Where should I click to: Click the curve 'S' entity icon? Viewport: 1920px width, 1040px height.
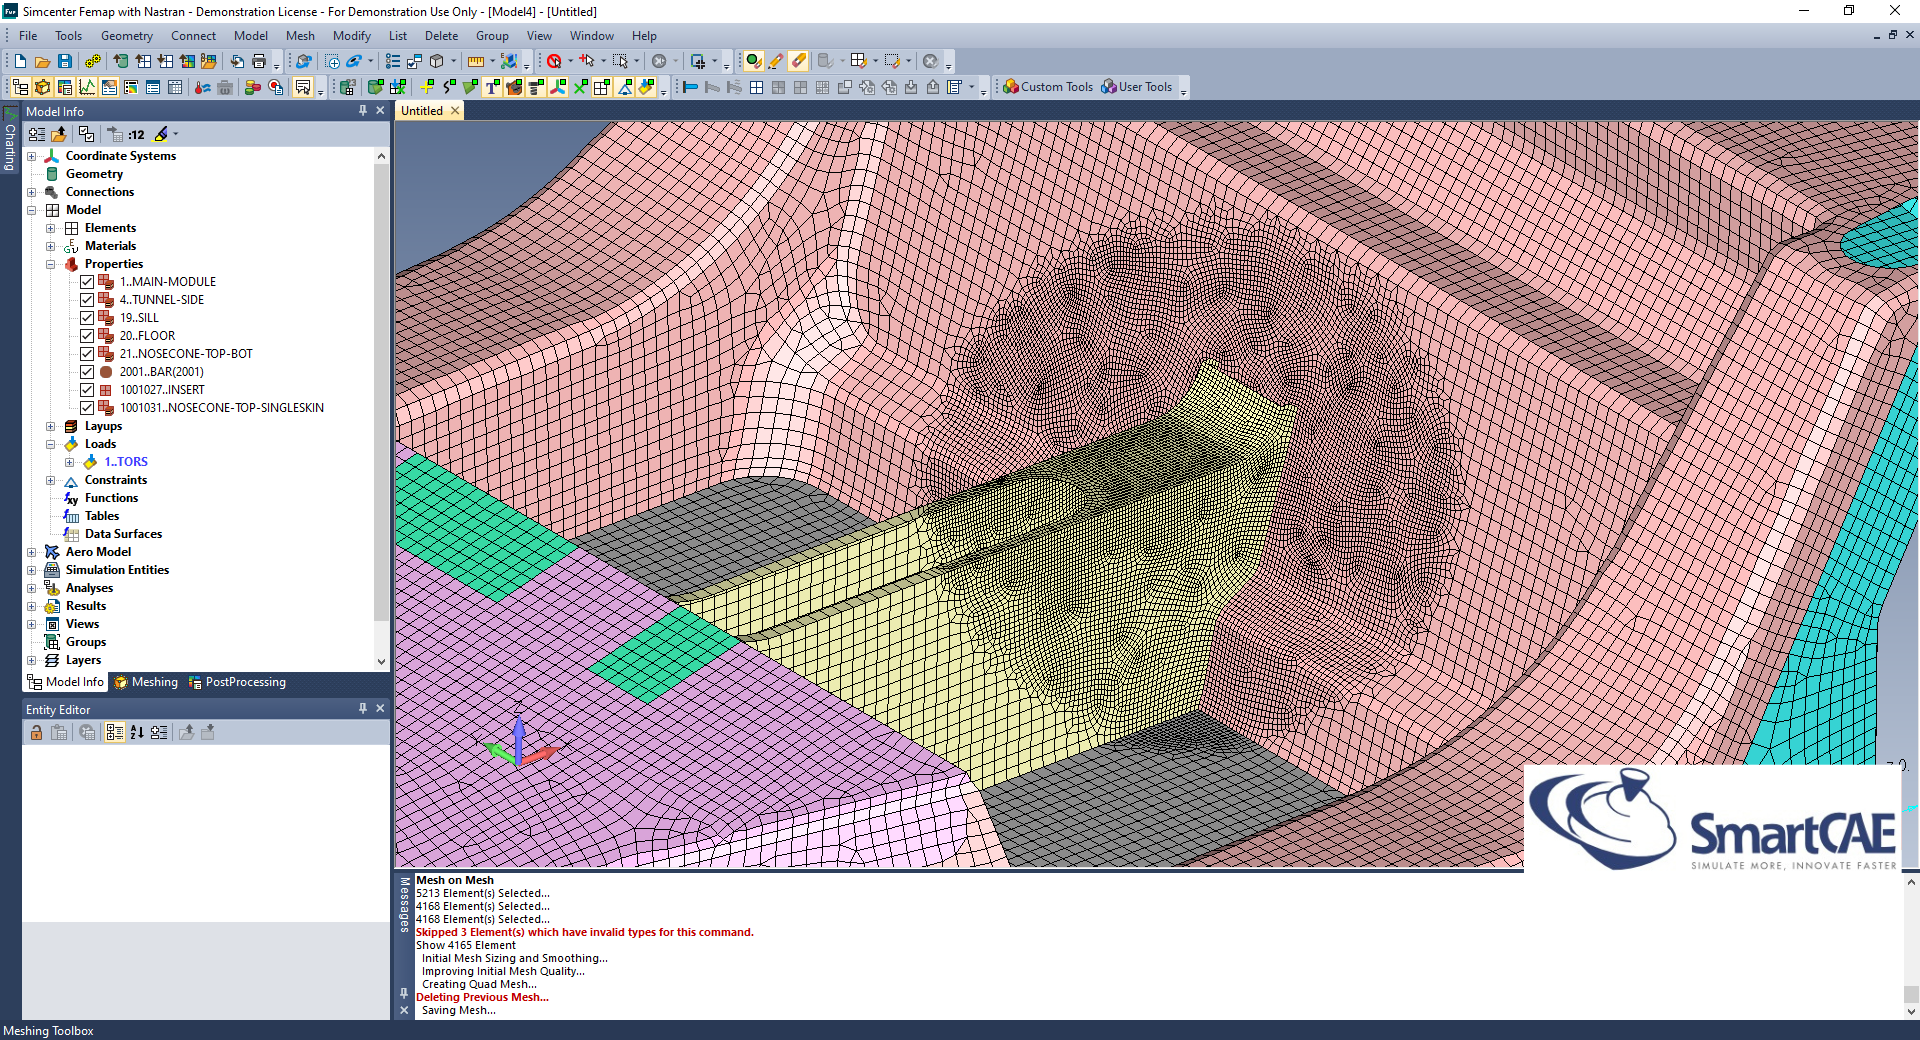pos(449,87)
